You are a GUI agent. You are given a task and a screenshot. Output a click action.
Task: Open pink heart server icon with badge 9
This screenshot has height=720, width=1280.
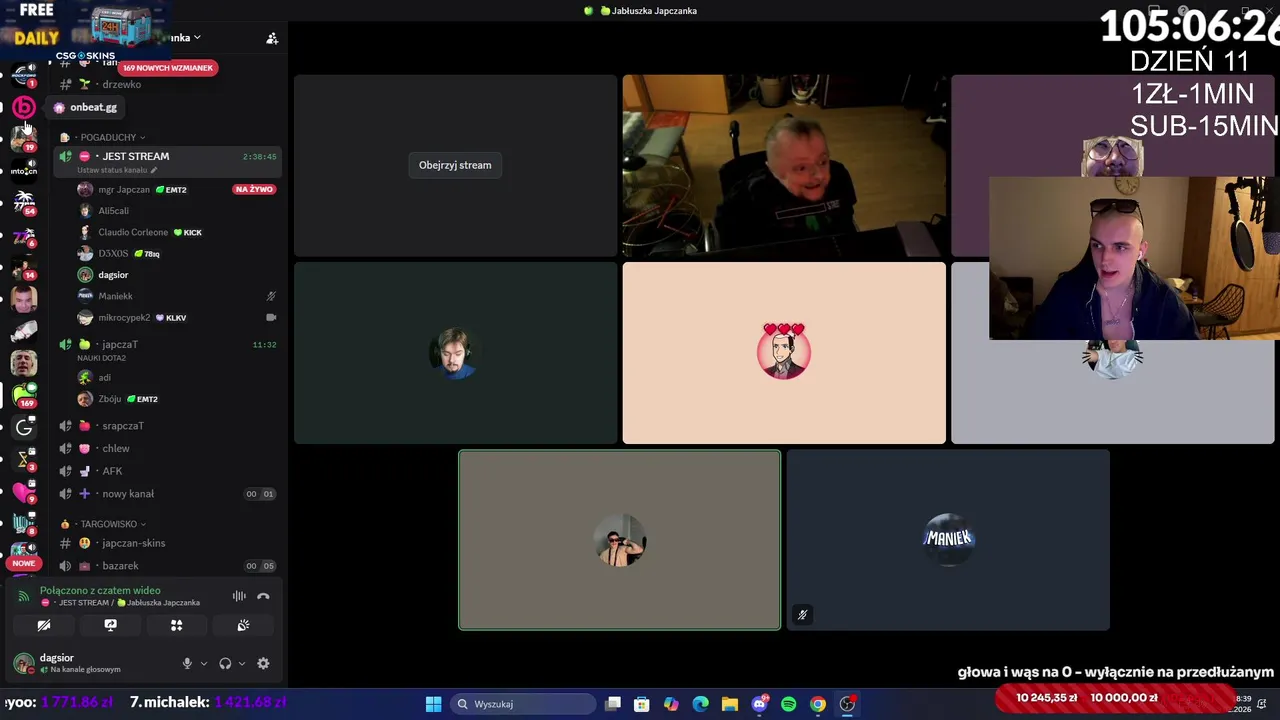24,491
